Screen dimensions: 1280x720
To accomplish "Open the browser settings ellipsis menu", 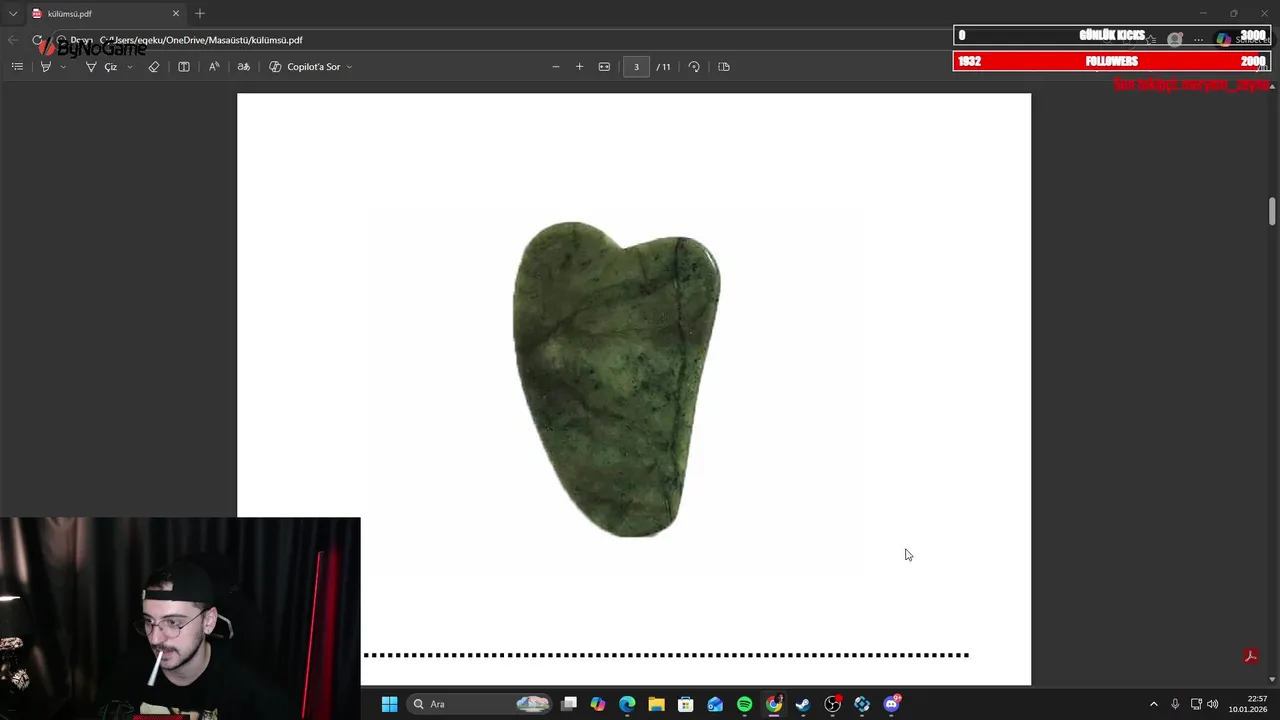I will point(1198,40).
